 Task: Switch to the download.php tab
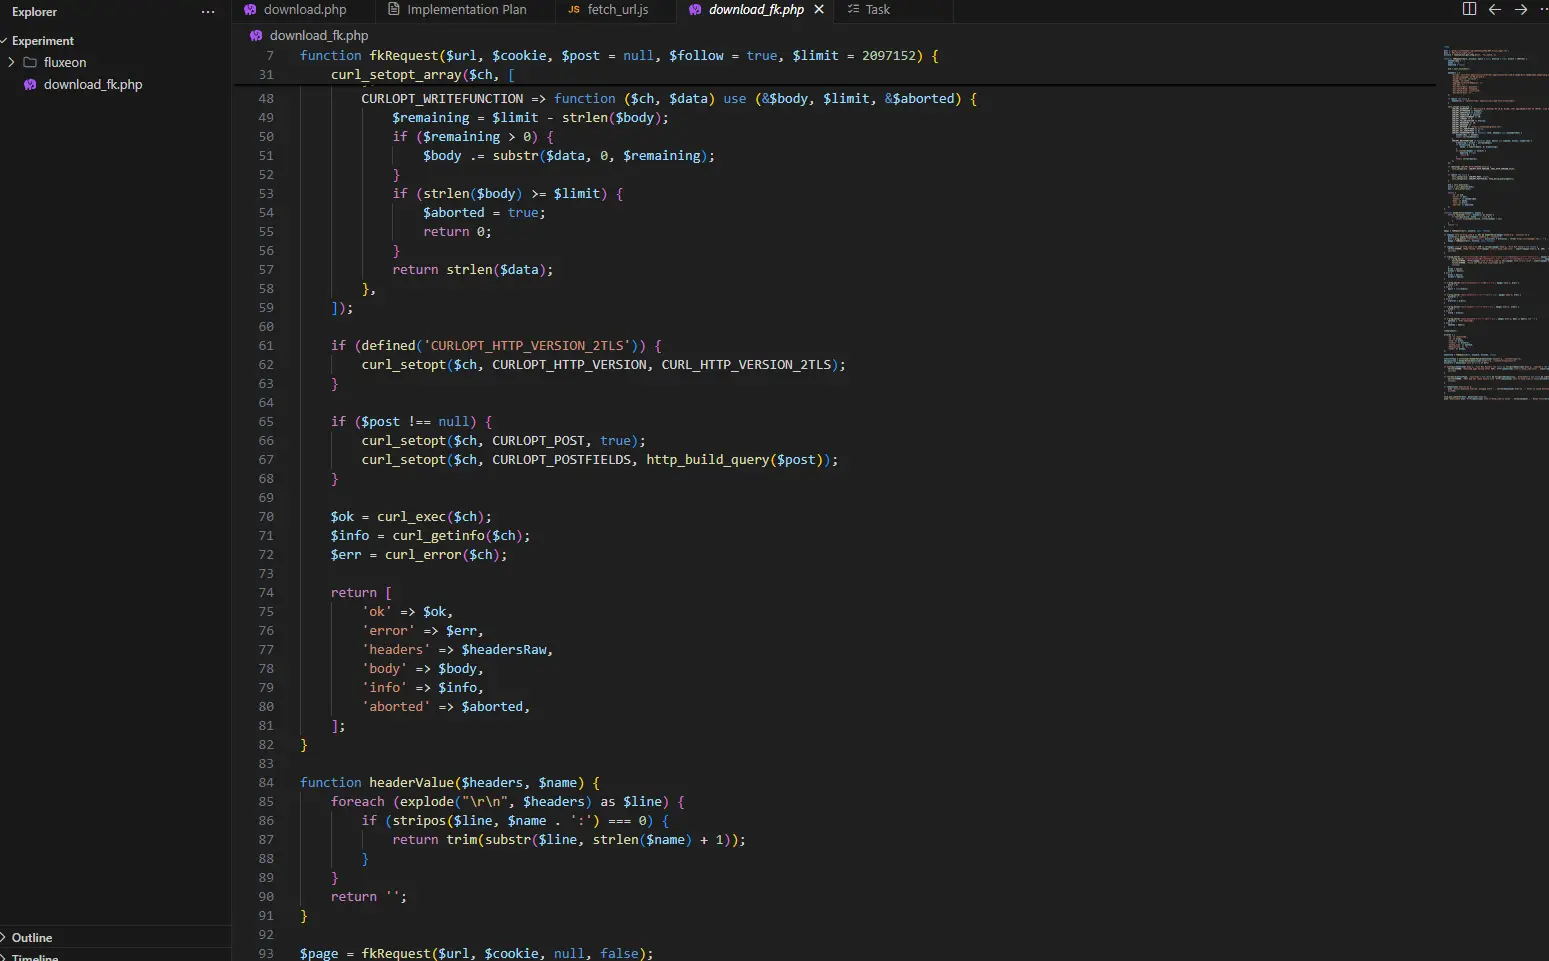[x=305, y=10]
